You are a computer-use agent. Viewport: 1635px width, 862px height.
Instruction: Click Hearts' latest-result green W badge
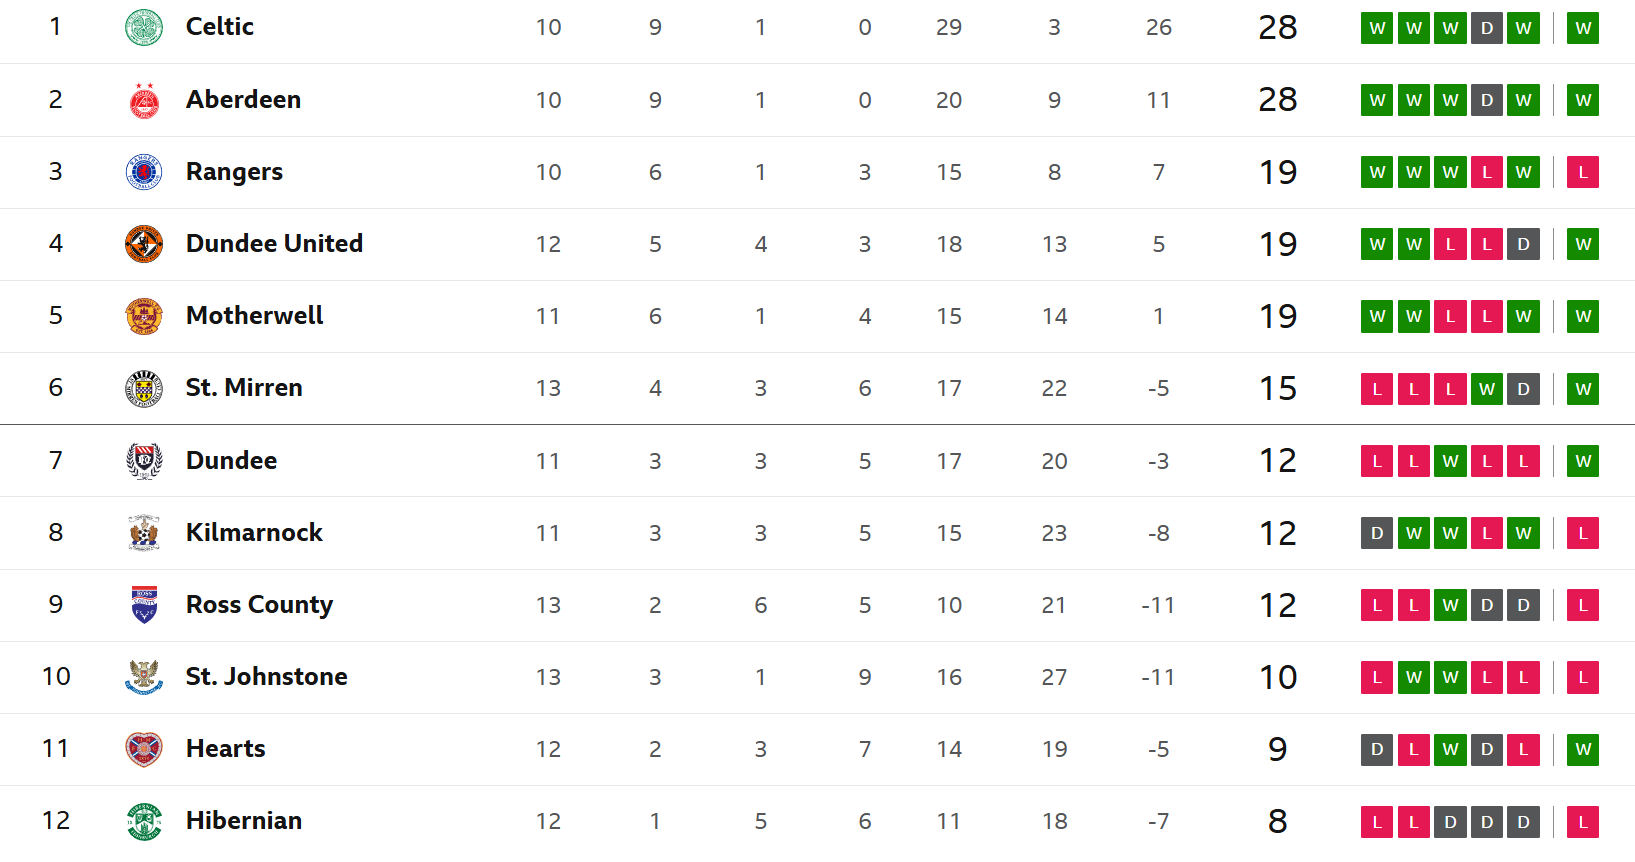tap(1583, 749)
